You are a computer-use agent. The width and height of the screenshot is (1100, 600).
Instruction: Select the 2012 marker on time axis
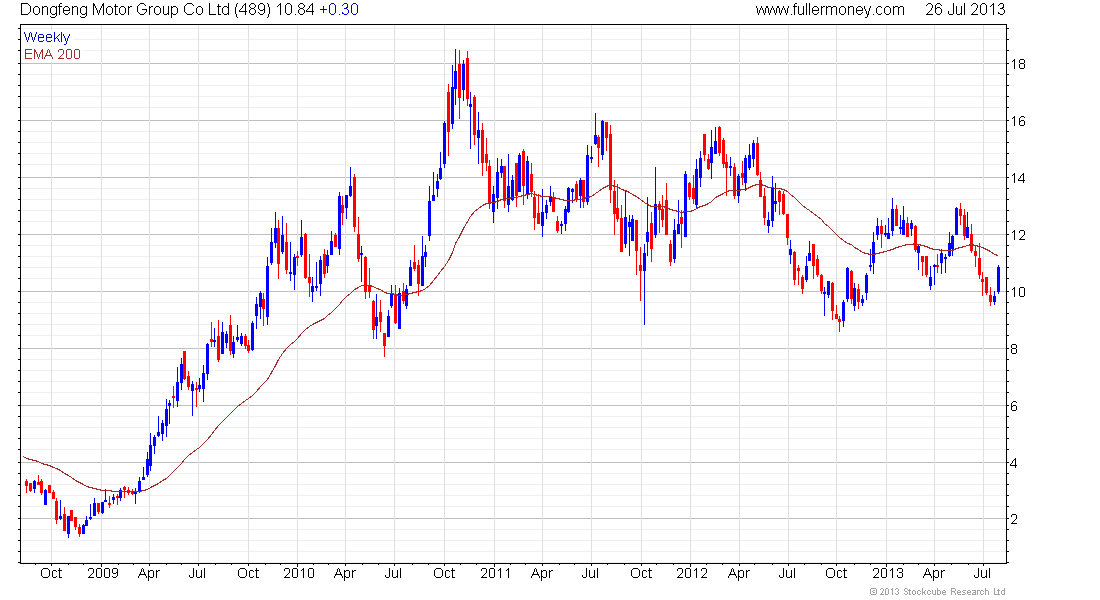click(691, 573)
